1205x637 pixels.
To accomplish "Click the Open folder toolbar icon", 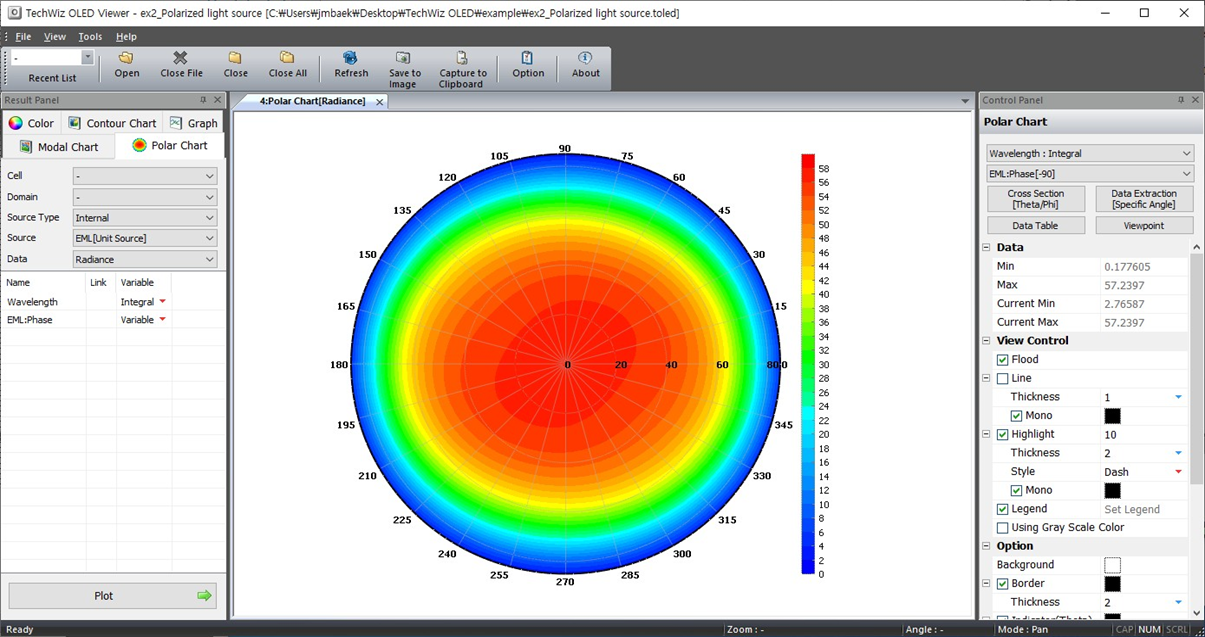I will pos(126,58).
